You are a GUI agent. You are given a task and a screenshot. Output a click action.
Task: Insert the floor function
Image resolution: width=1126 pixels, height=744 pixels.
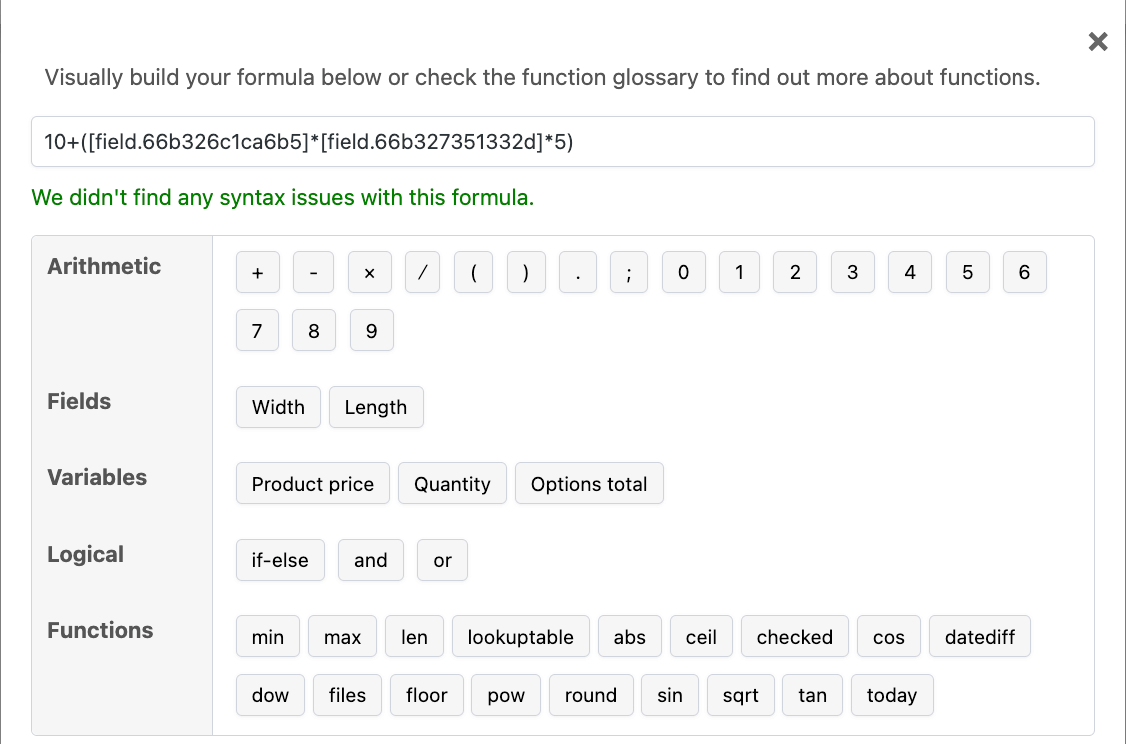(x=427, y=694)
